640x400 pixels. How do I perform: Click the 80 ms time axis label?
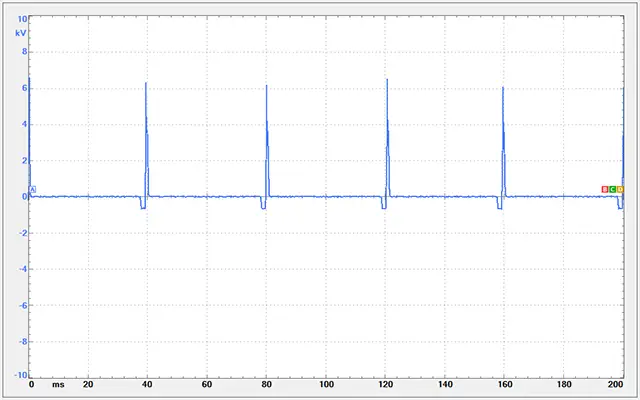point(266,384)
